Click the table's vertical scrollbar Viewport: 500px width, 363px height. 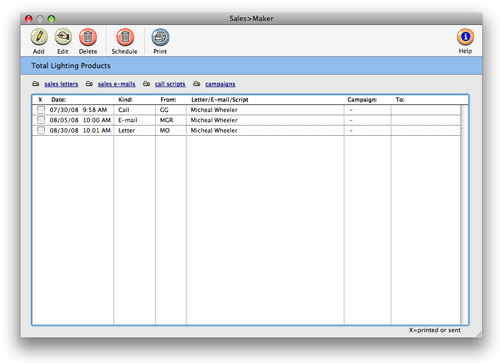click(464, 214)
